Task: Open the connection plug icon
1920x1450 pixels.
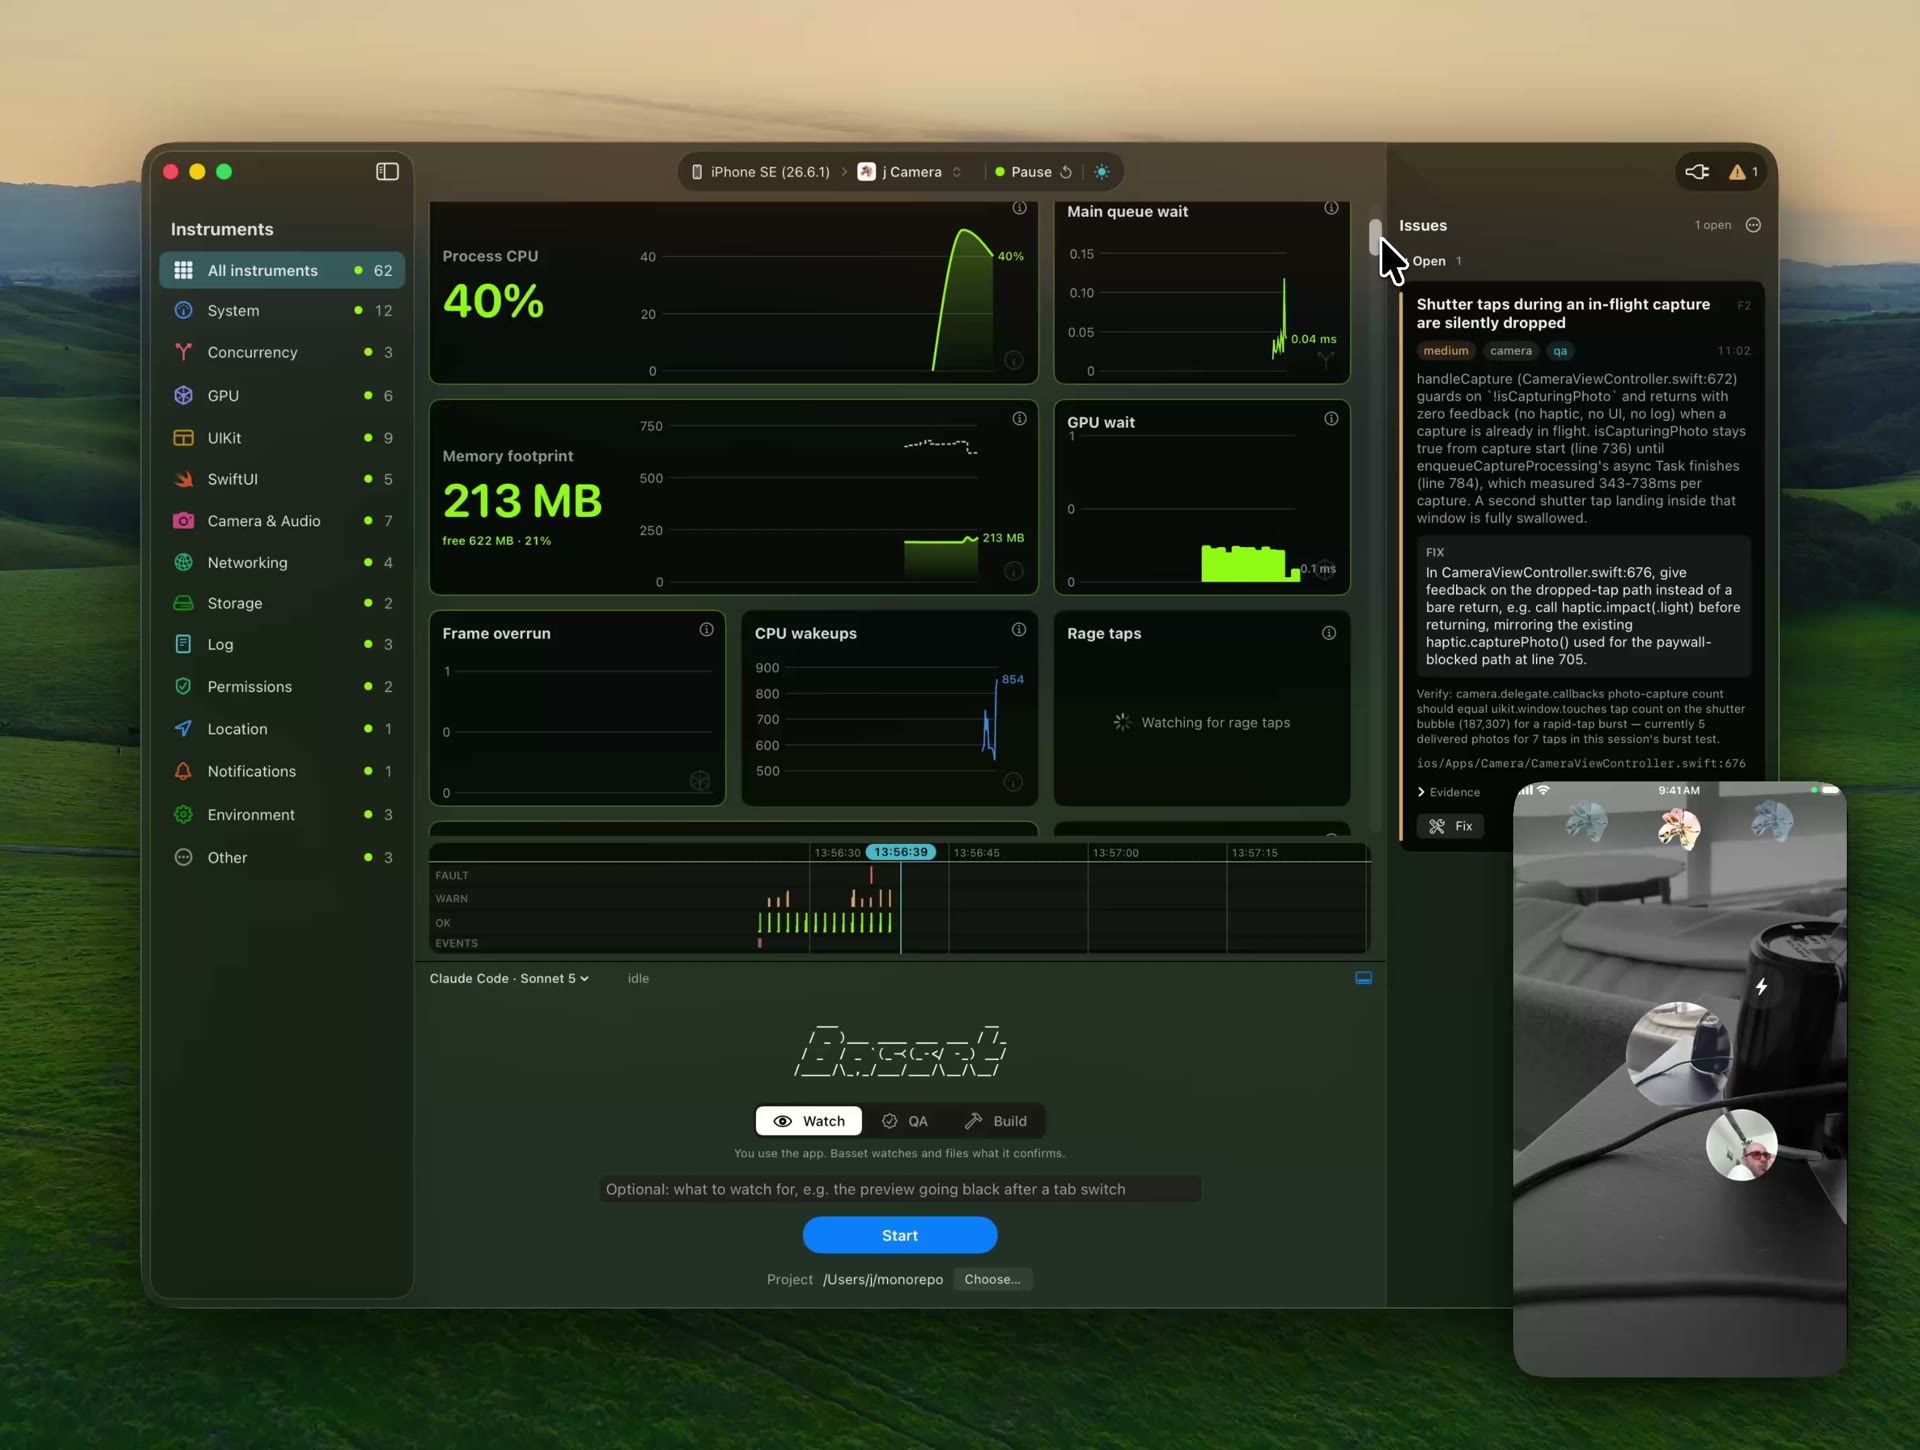Action: point(1697,172)
